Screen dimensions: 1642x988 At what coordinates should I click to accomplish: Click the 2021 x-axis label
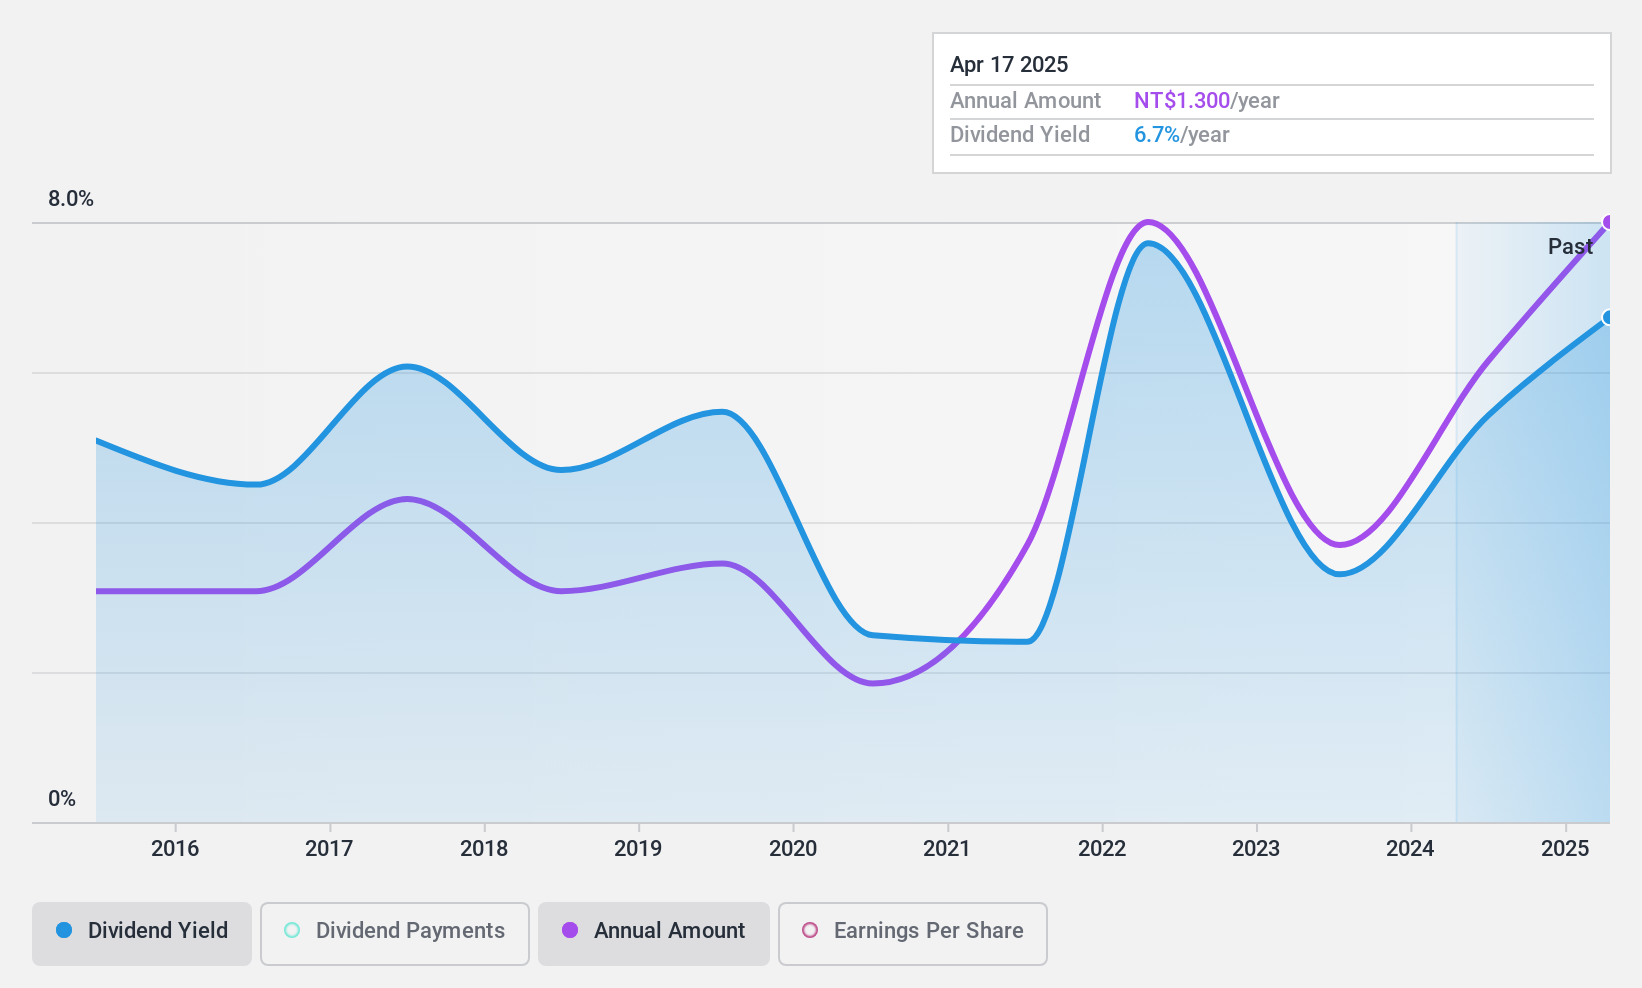coord(947,849)
